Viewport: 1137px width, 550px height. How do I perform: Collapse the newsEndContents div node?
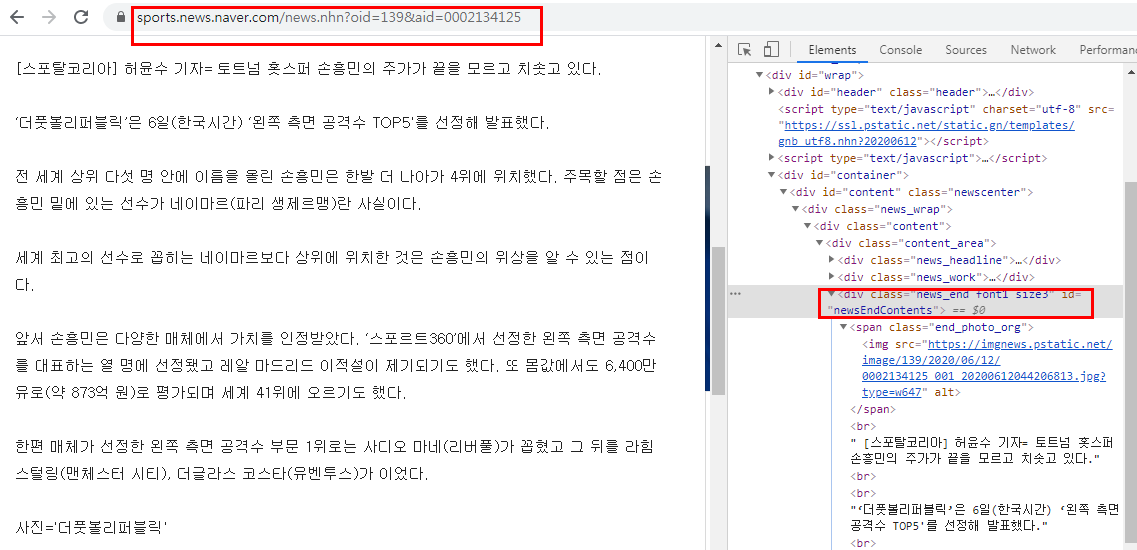[x=832, y=294]
